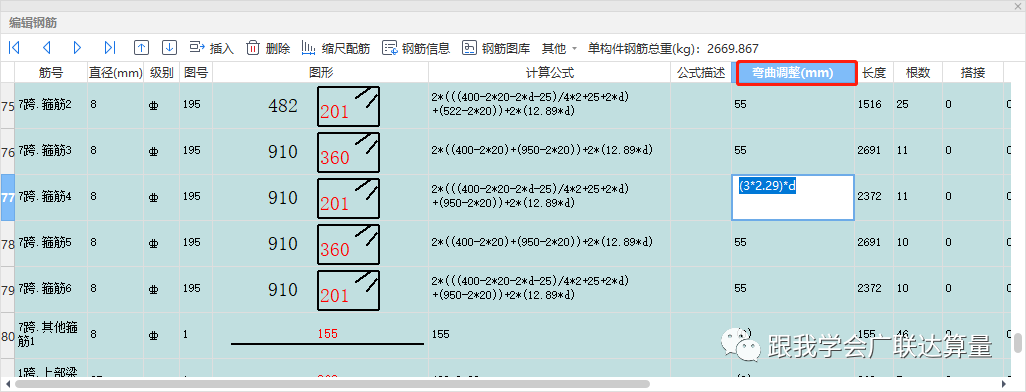Click the 7跨.箍筋3 name cell
Viewport: 1026px width, 392px height.
click(x=51, y=151)
